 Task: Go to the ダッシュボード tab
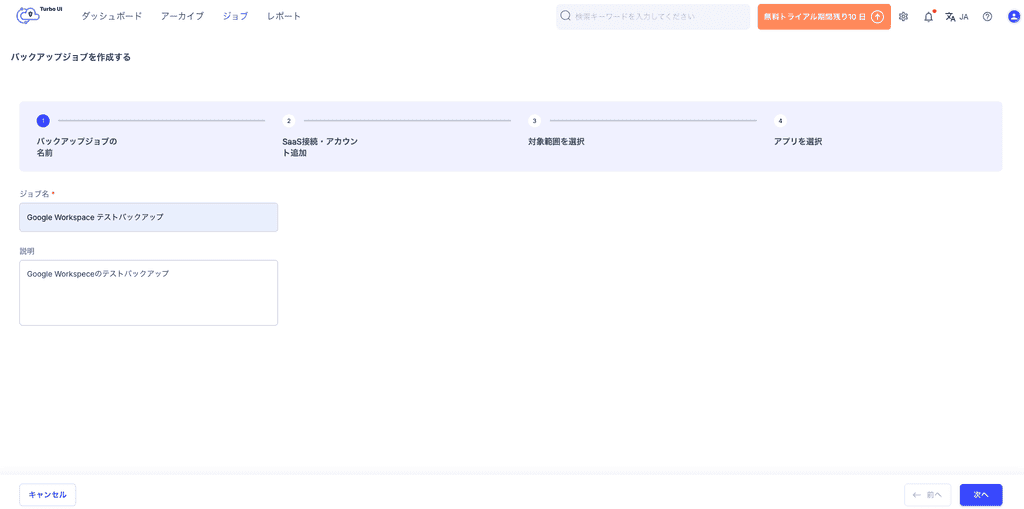click(112, 16)
